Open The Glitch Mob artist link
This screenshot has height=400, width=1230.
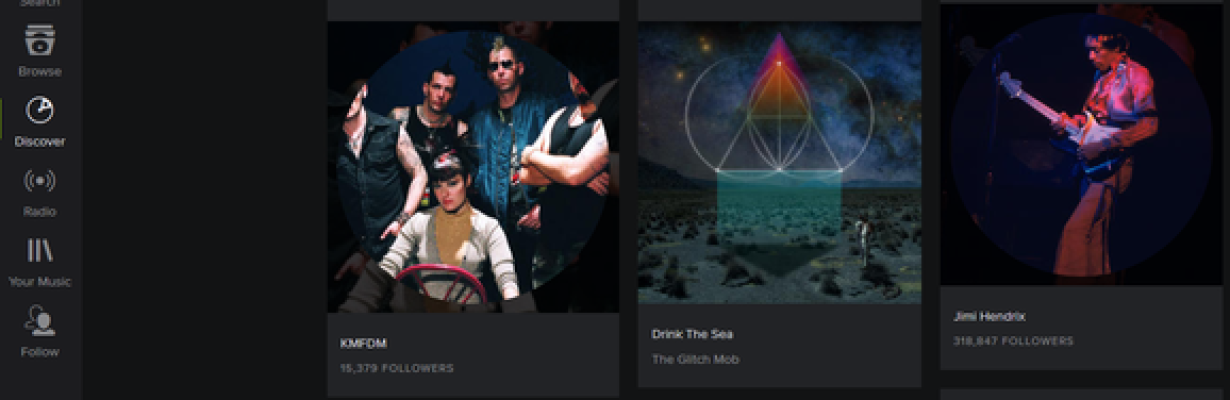coord(696,359)
